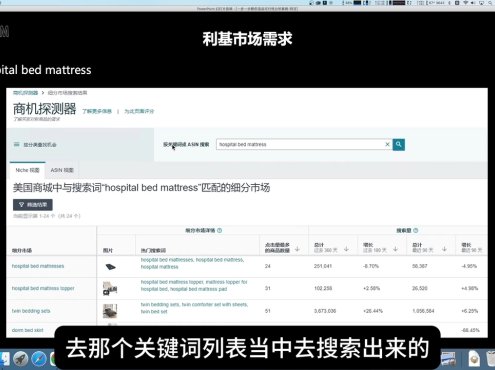Click the 3,673,036 total search value
Viewport: 495px width, 370px height.
tap(325, 311)
